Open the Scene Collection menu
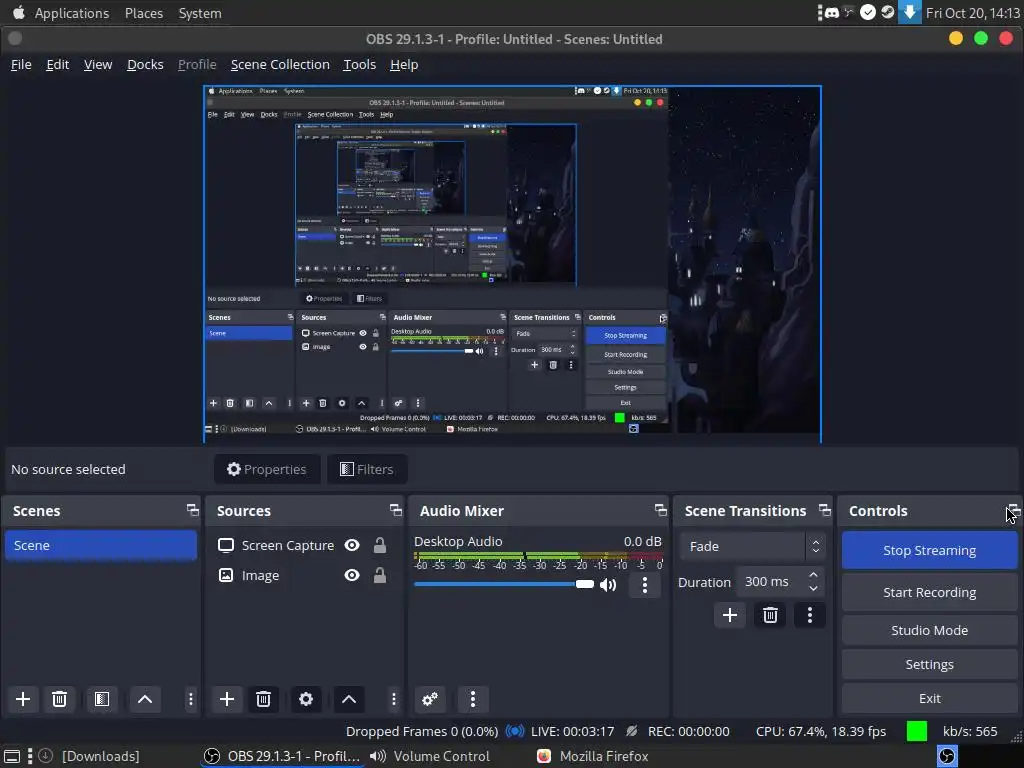 coord(280,65)
